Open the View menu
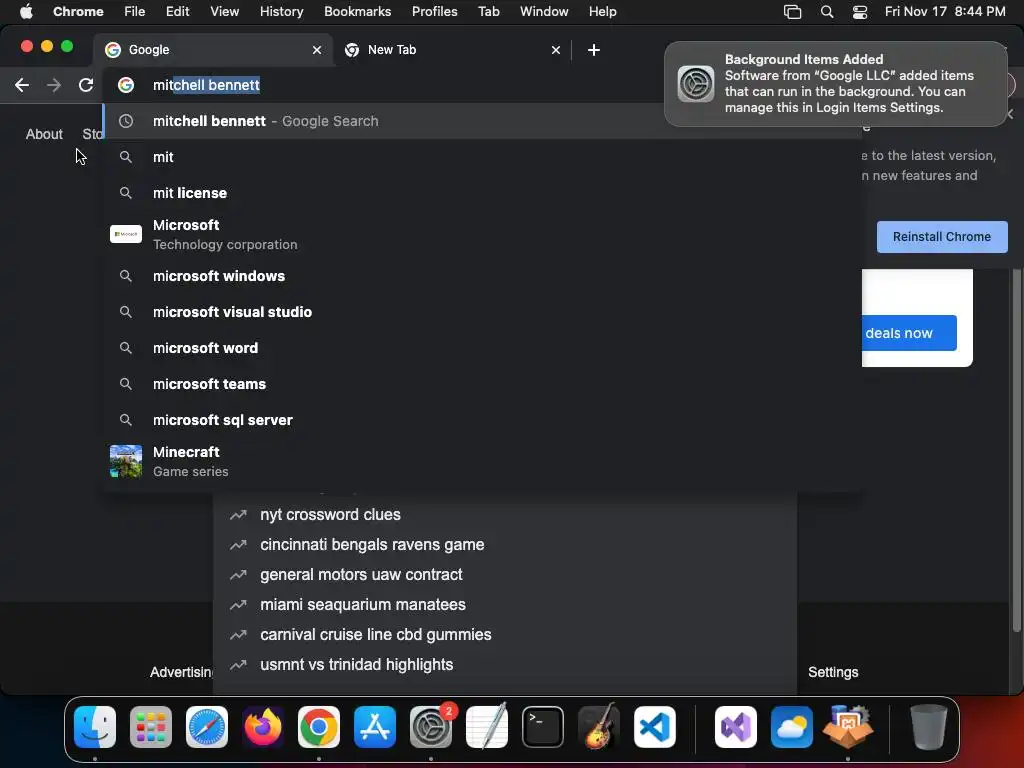Screen dimensions: 1024x768 pyautogui.click(x=224, y=11)
